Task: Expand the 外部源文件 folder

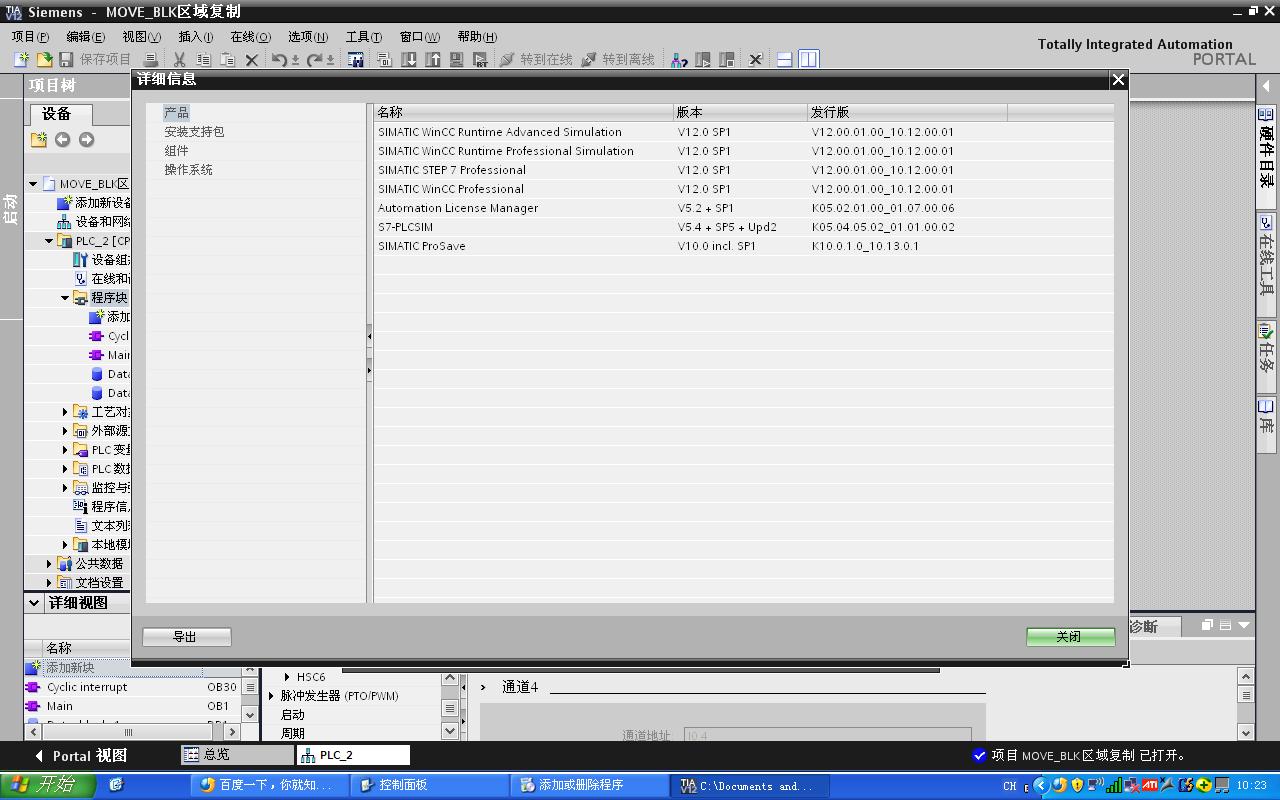Action: (x=65, y=431)
